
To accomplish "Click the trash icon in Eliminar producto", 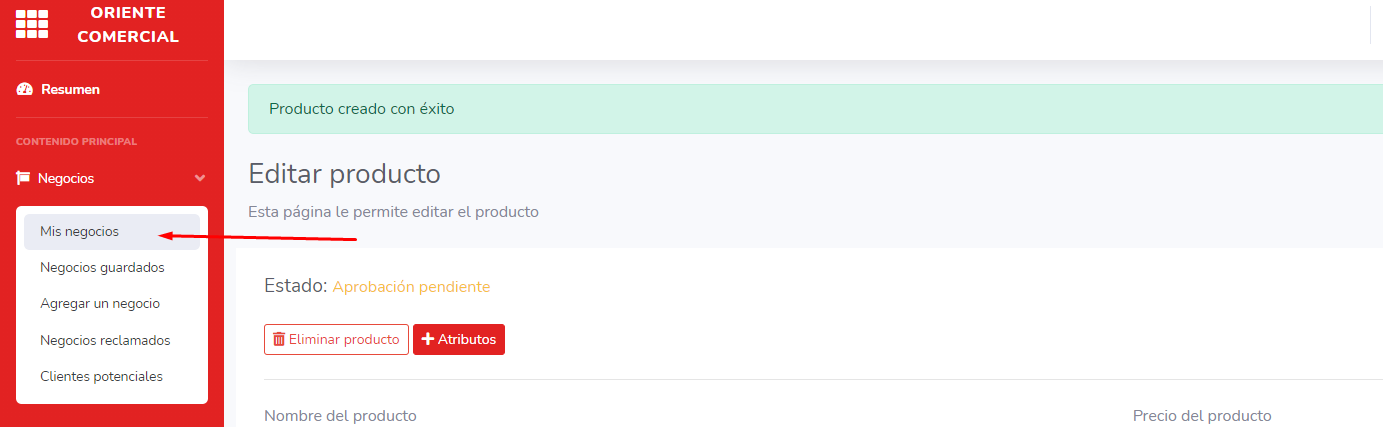I will [279, 339].
